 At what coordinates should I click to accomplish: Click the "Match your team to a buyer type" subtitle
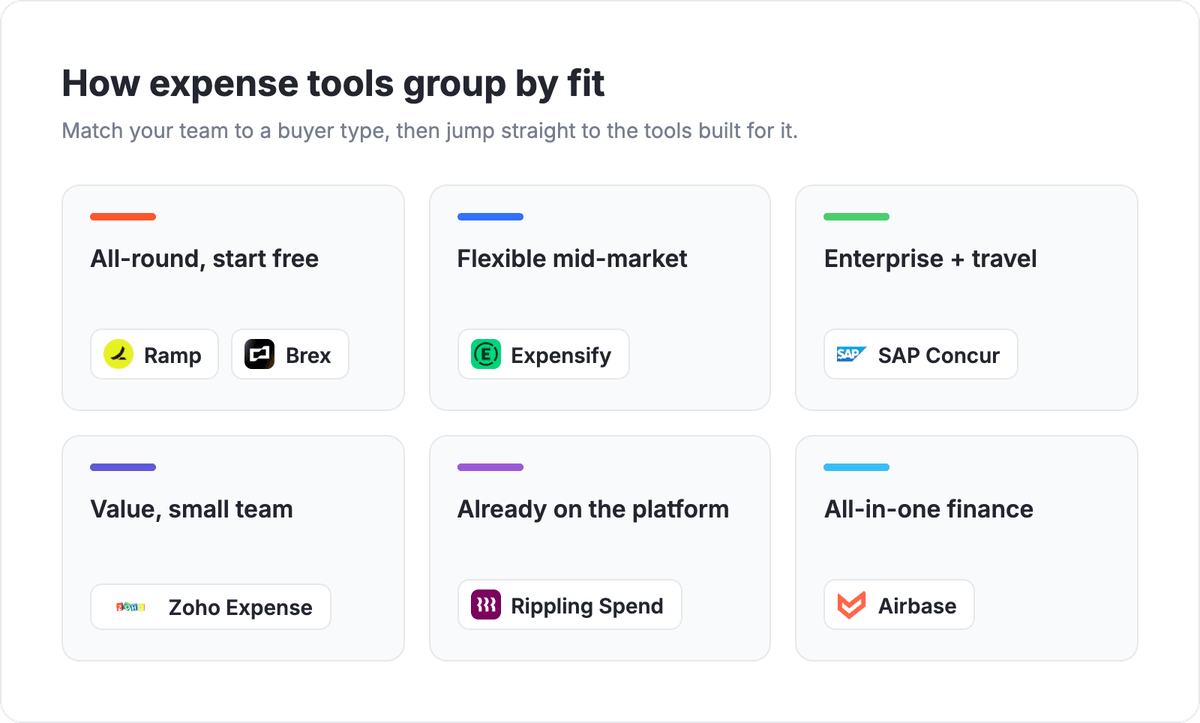tap(430, 131)
